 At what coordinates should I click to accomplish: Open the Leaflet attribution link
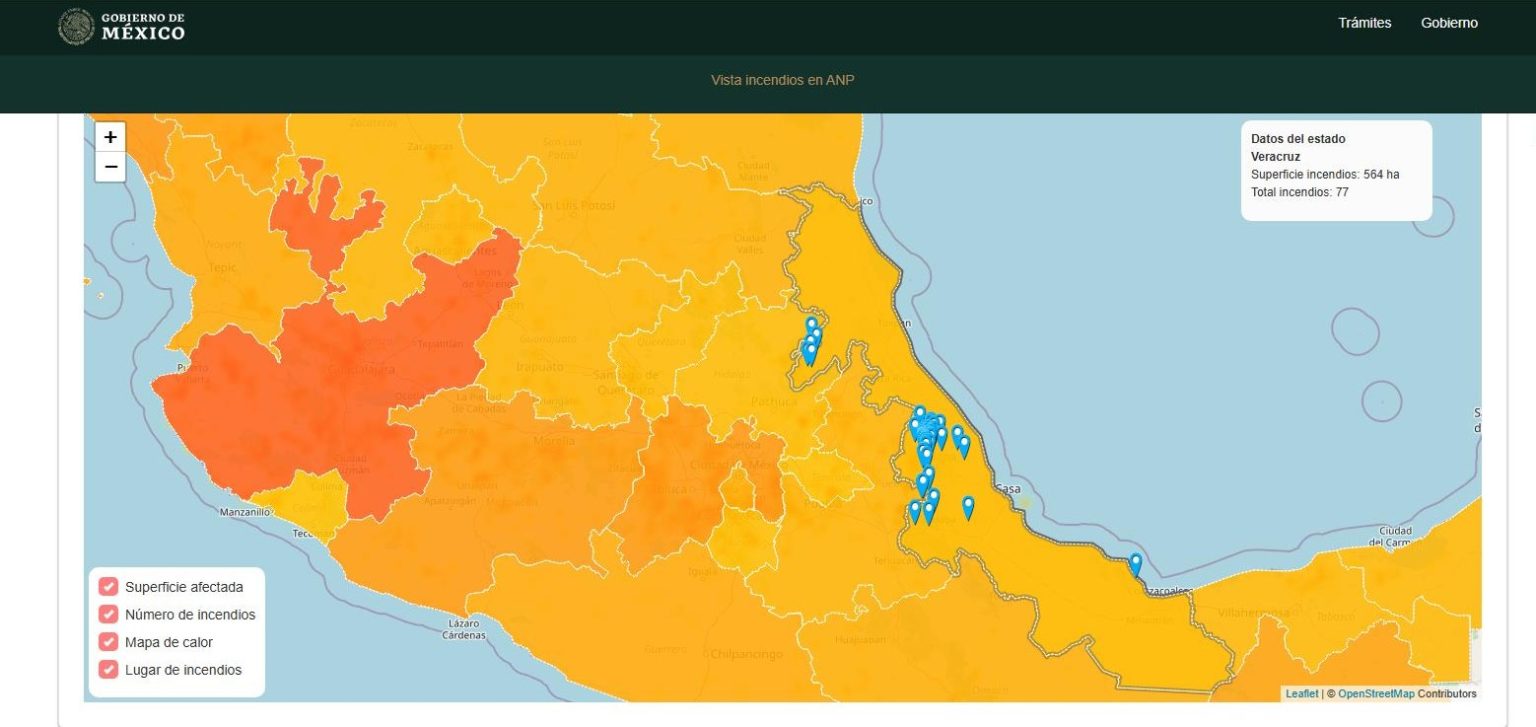(x=1301, y=694)
